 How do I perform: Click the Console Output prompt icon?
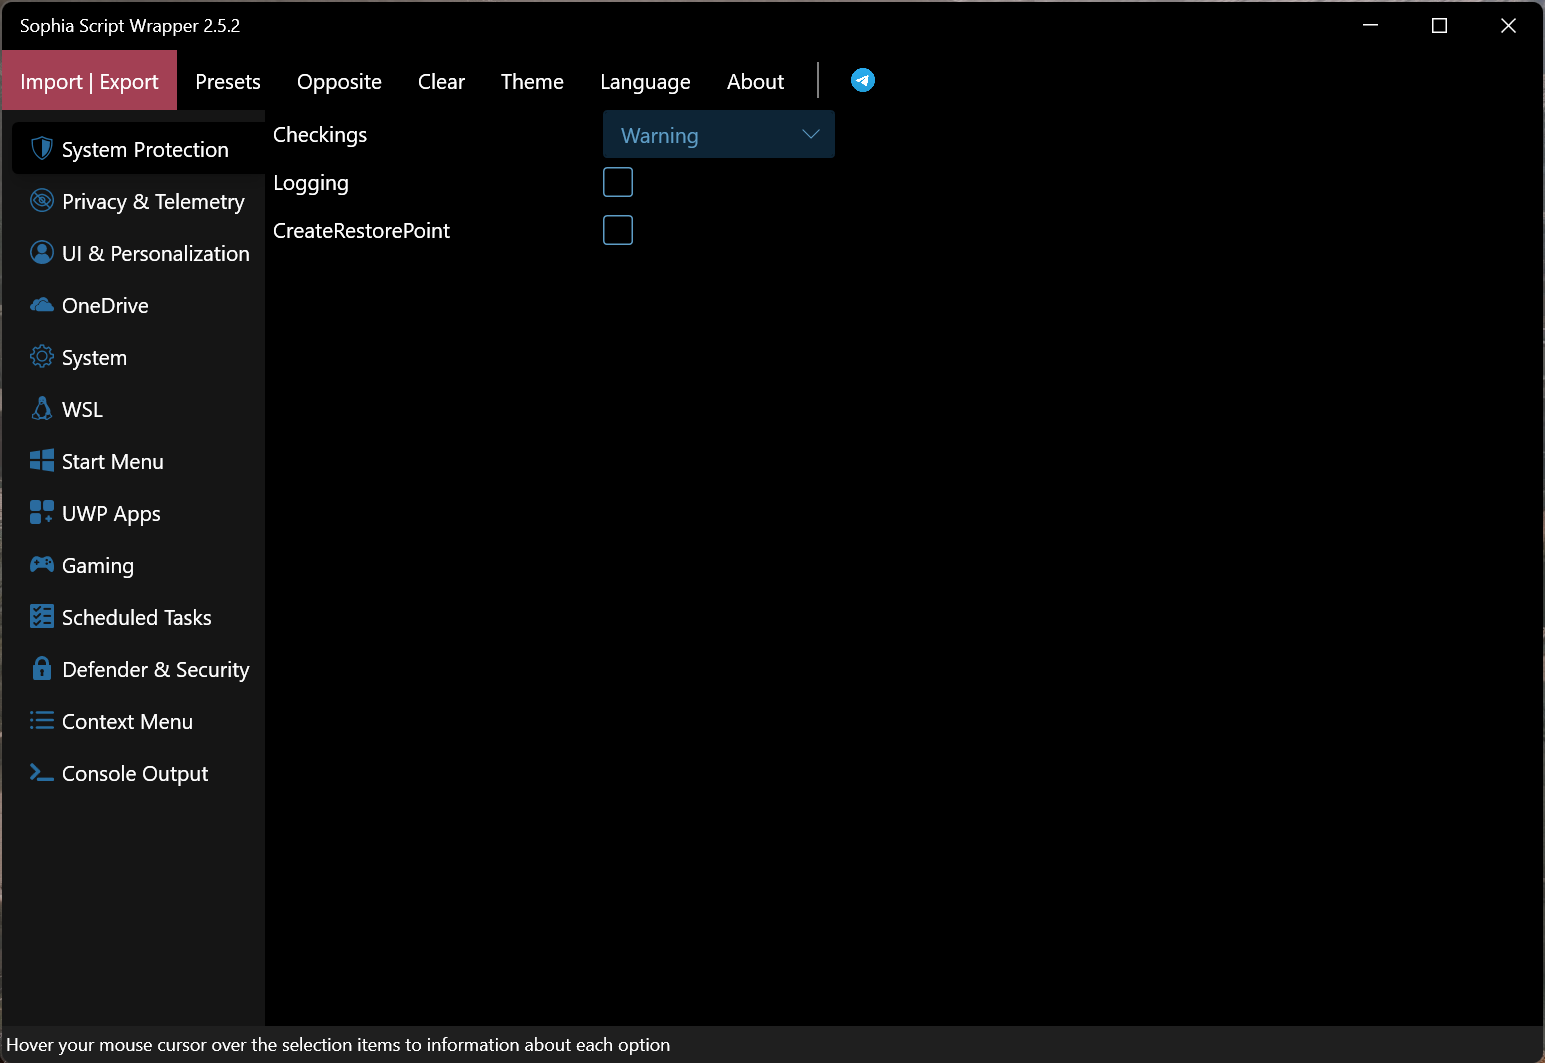41,773
